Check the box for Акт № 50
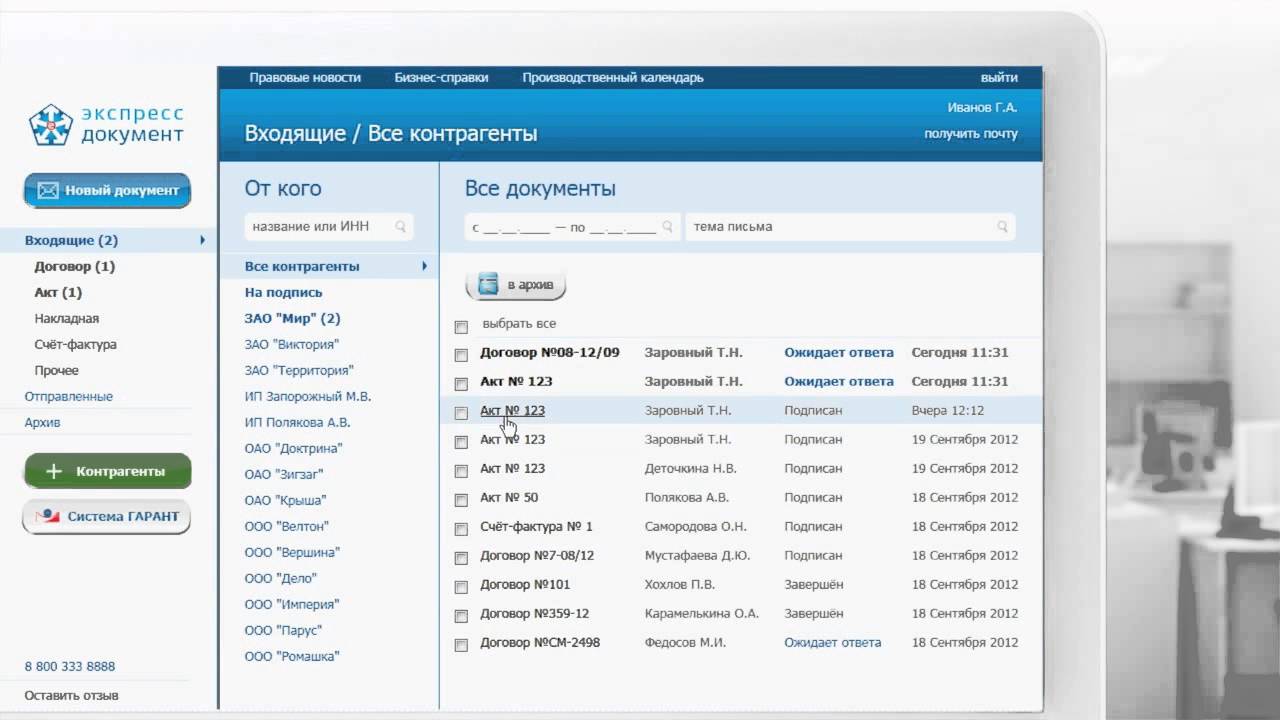This screenshot has height=720, width=1280. coord(461,500)
